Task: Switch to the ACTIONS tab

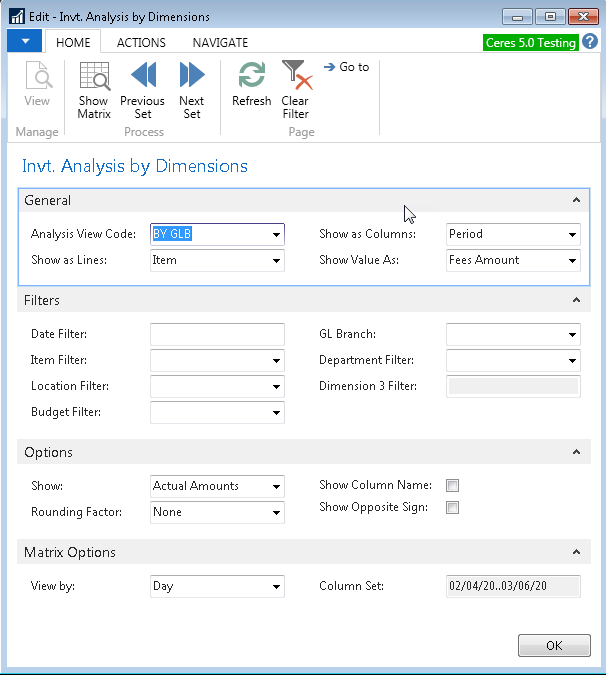Action: tap(141, 42)
